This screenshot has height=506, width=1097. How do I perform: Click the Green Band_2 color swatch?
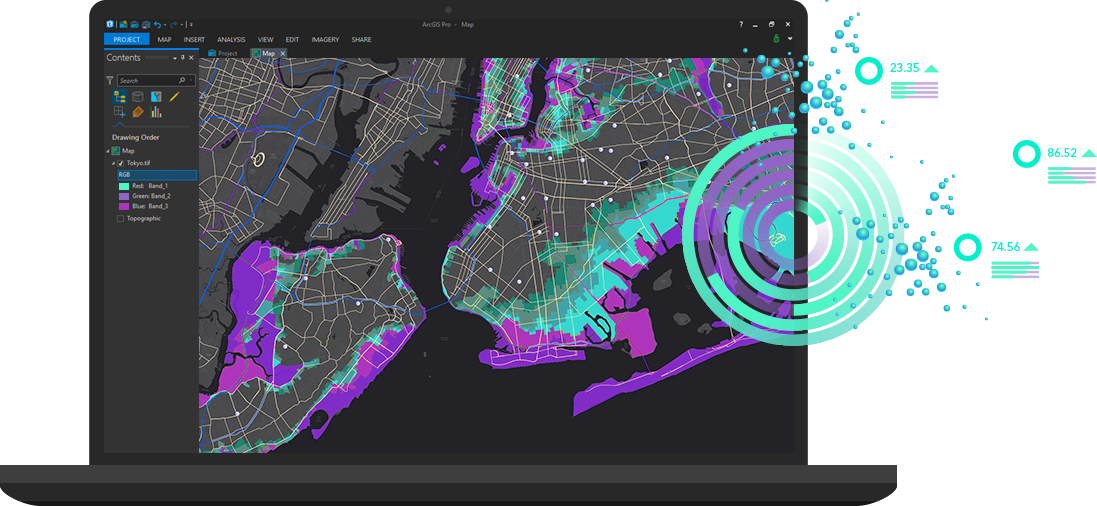124,197
